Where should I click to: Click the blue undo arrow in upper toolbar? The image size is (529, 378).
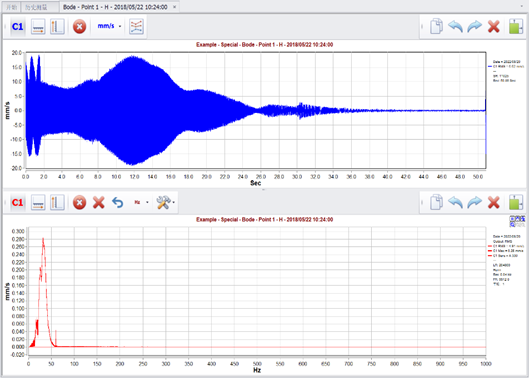pyautogui.click(x=455, y=27)
